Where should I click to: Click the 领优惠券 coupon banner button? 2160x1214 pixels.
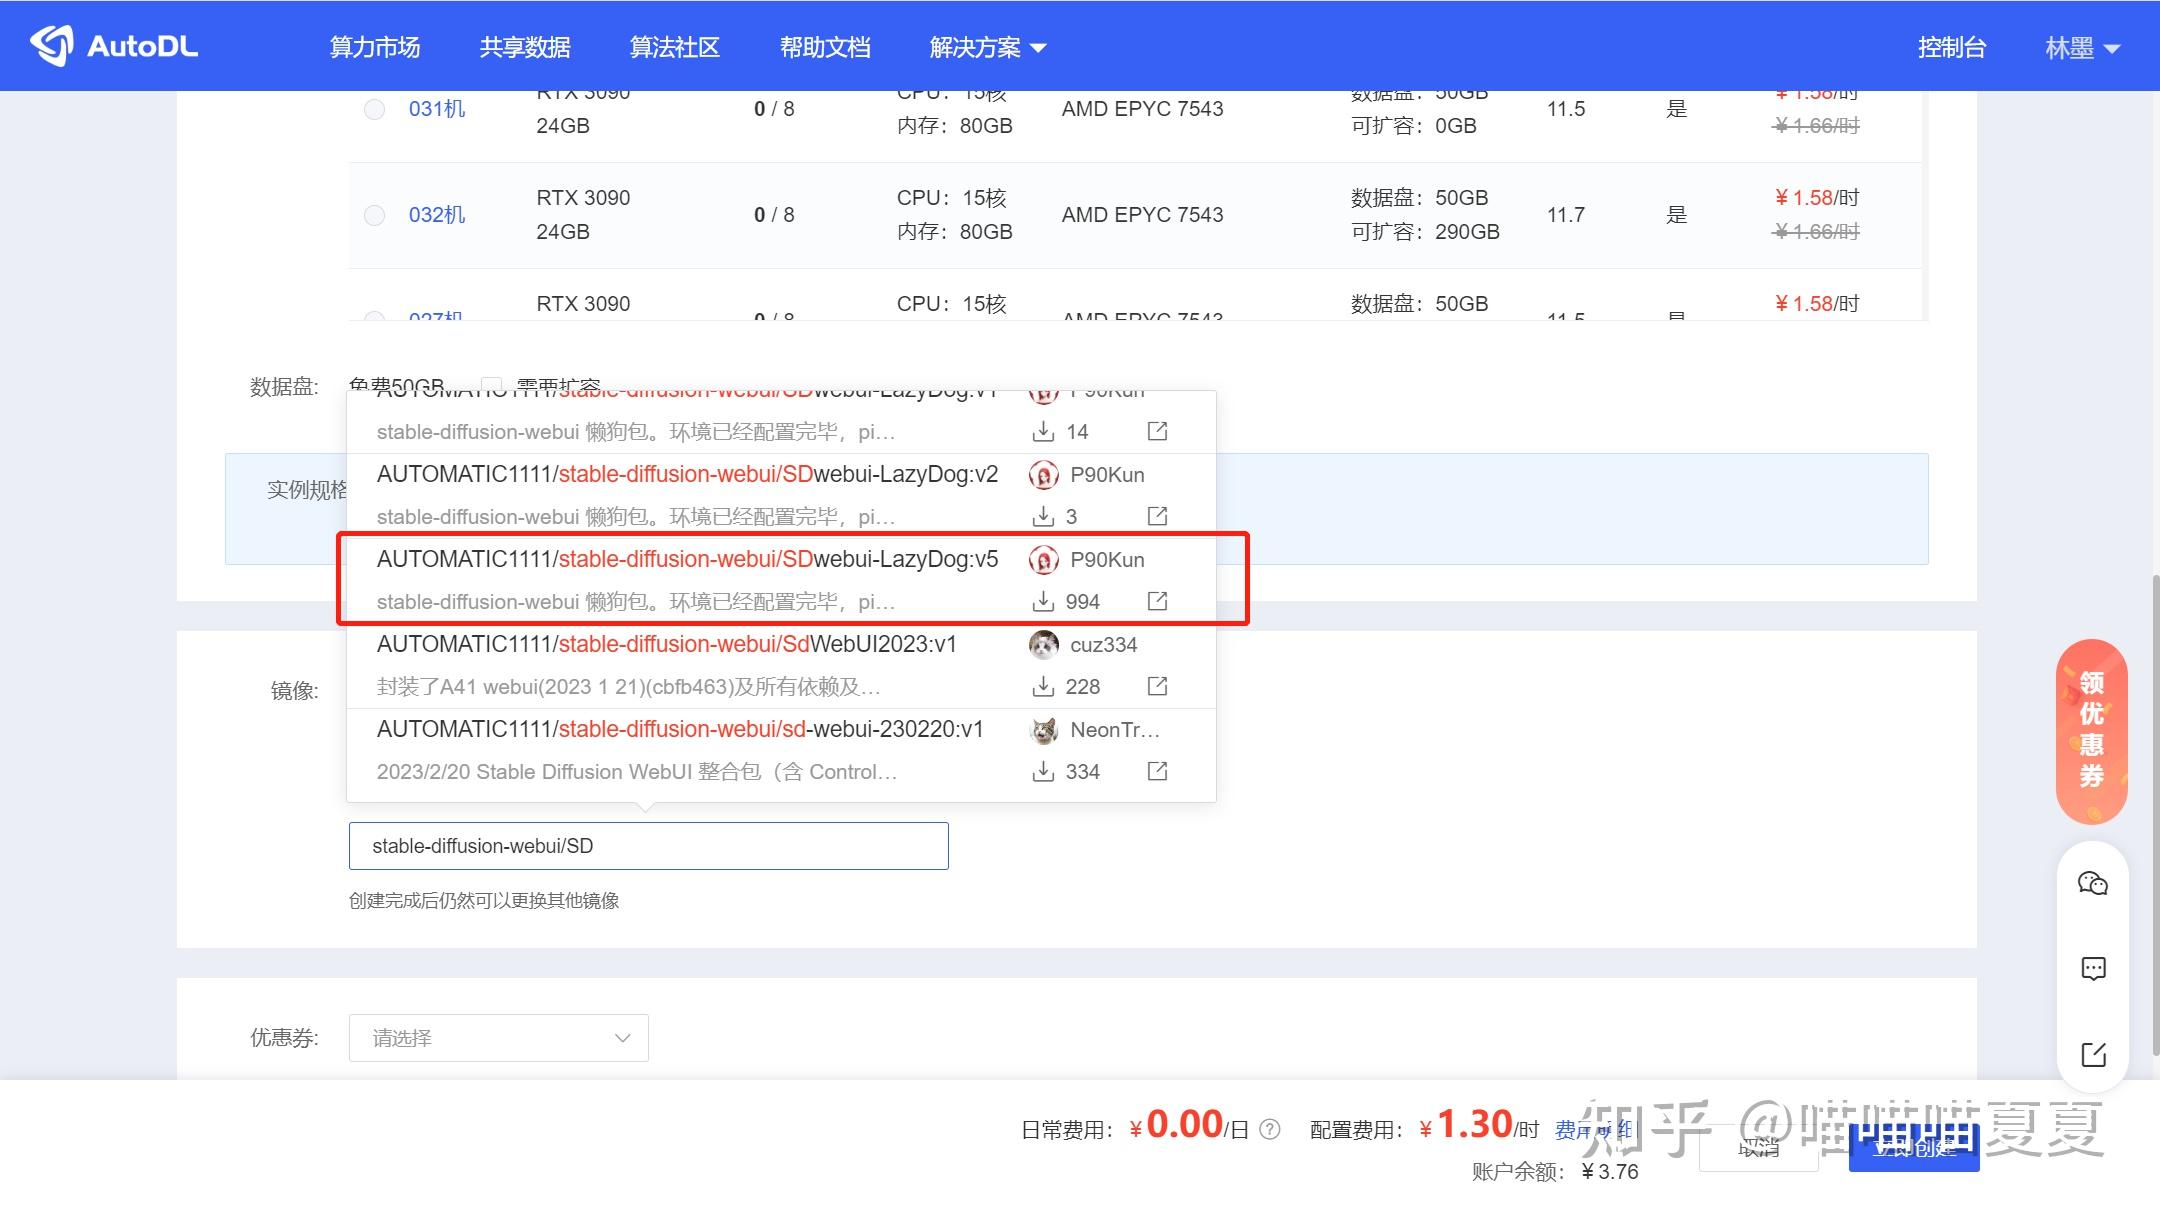pos(2091,731)
